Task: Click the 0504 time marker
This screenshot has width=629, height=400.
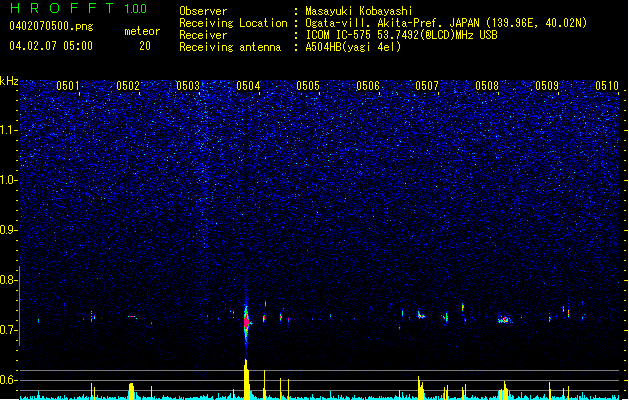Action: click(x=248, y=86)
